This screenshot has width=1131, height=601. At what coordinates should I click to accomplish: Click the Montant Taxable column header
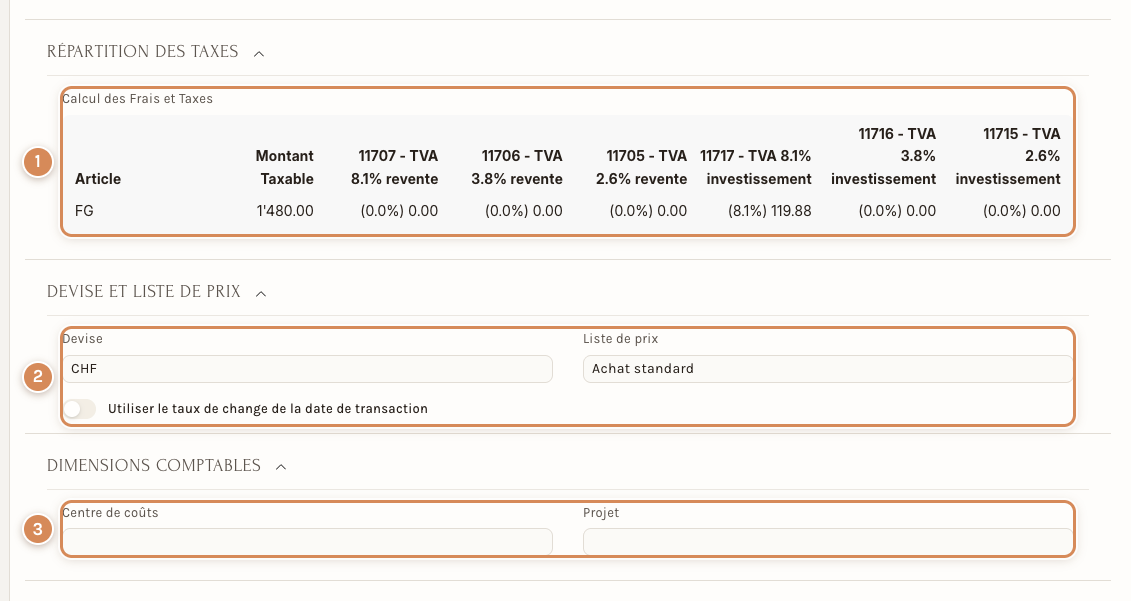[285, 167]
